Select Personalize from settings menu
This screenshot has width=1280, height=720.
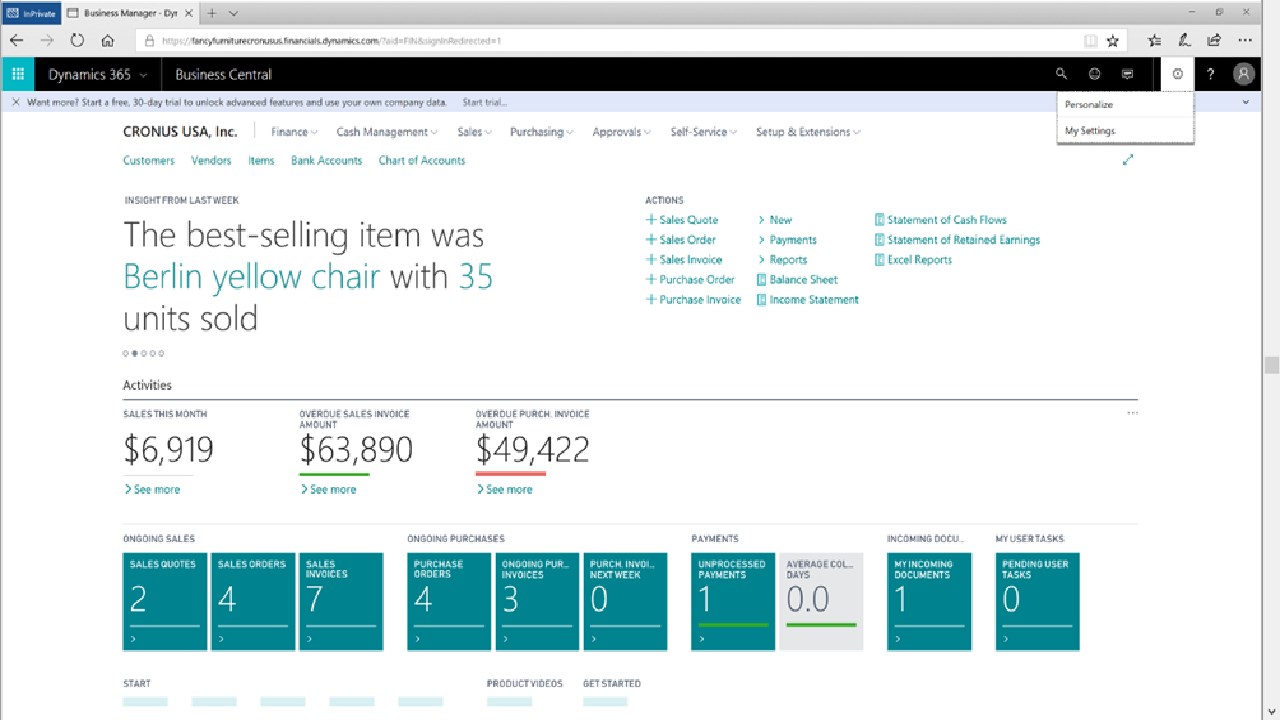coord(1125,104)
